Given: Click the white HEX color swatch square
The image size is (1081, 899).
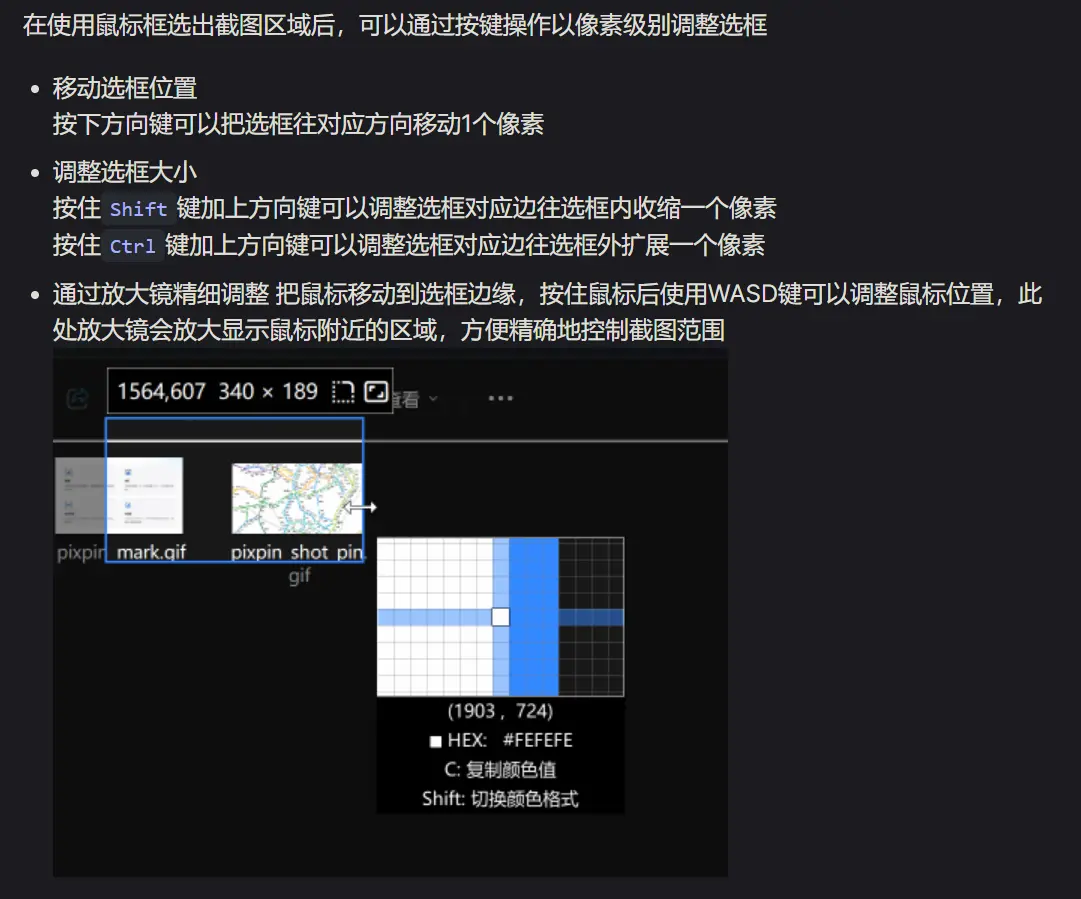Looking at the screenshot, I should (435, 742).
